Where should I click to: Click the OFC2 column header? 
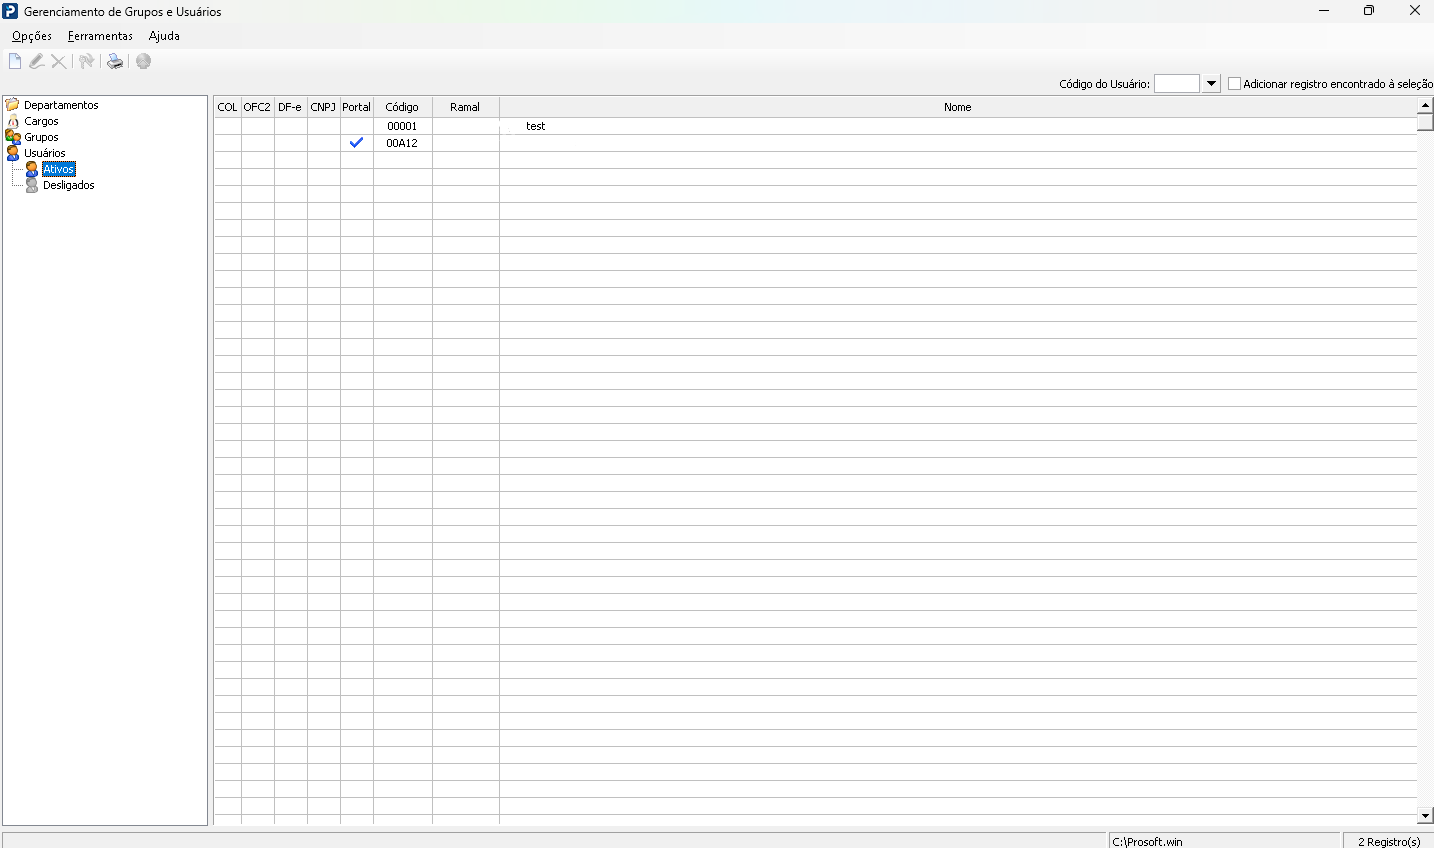[258, 107]
